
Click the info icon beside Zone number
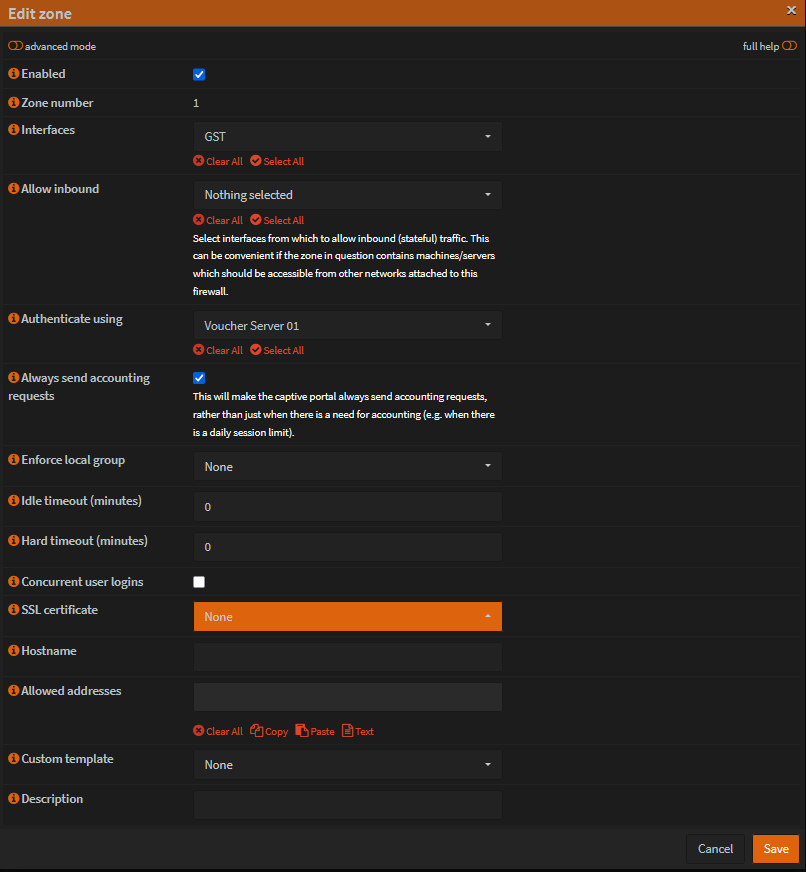point(11,103)
